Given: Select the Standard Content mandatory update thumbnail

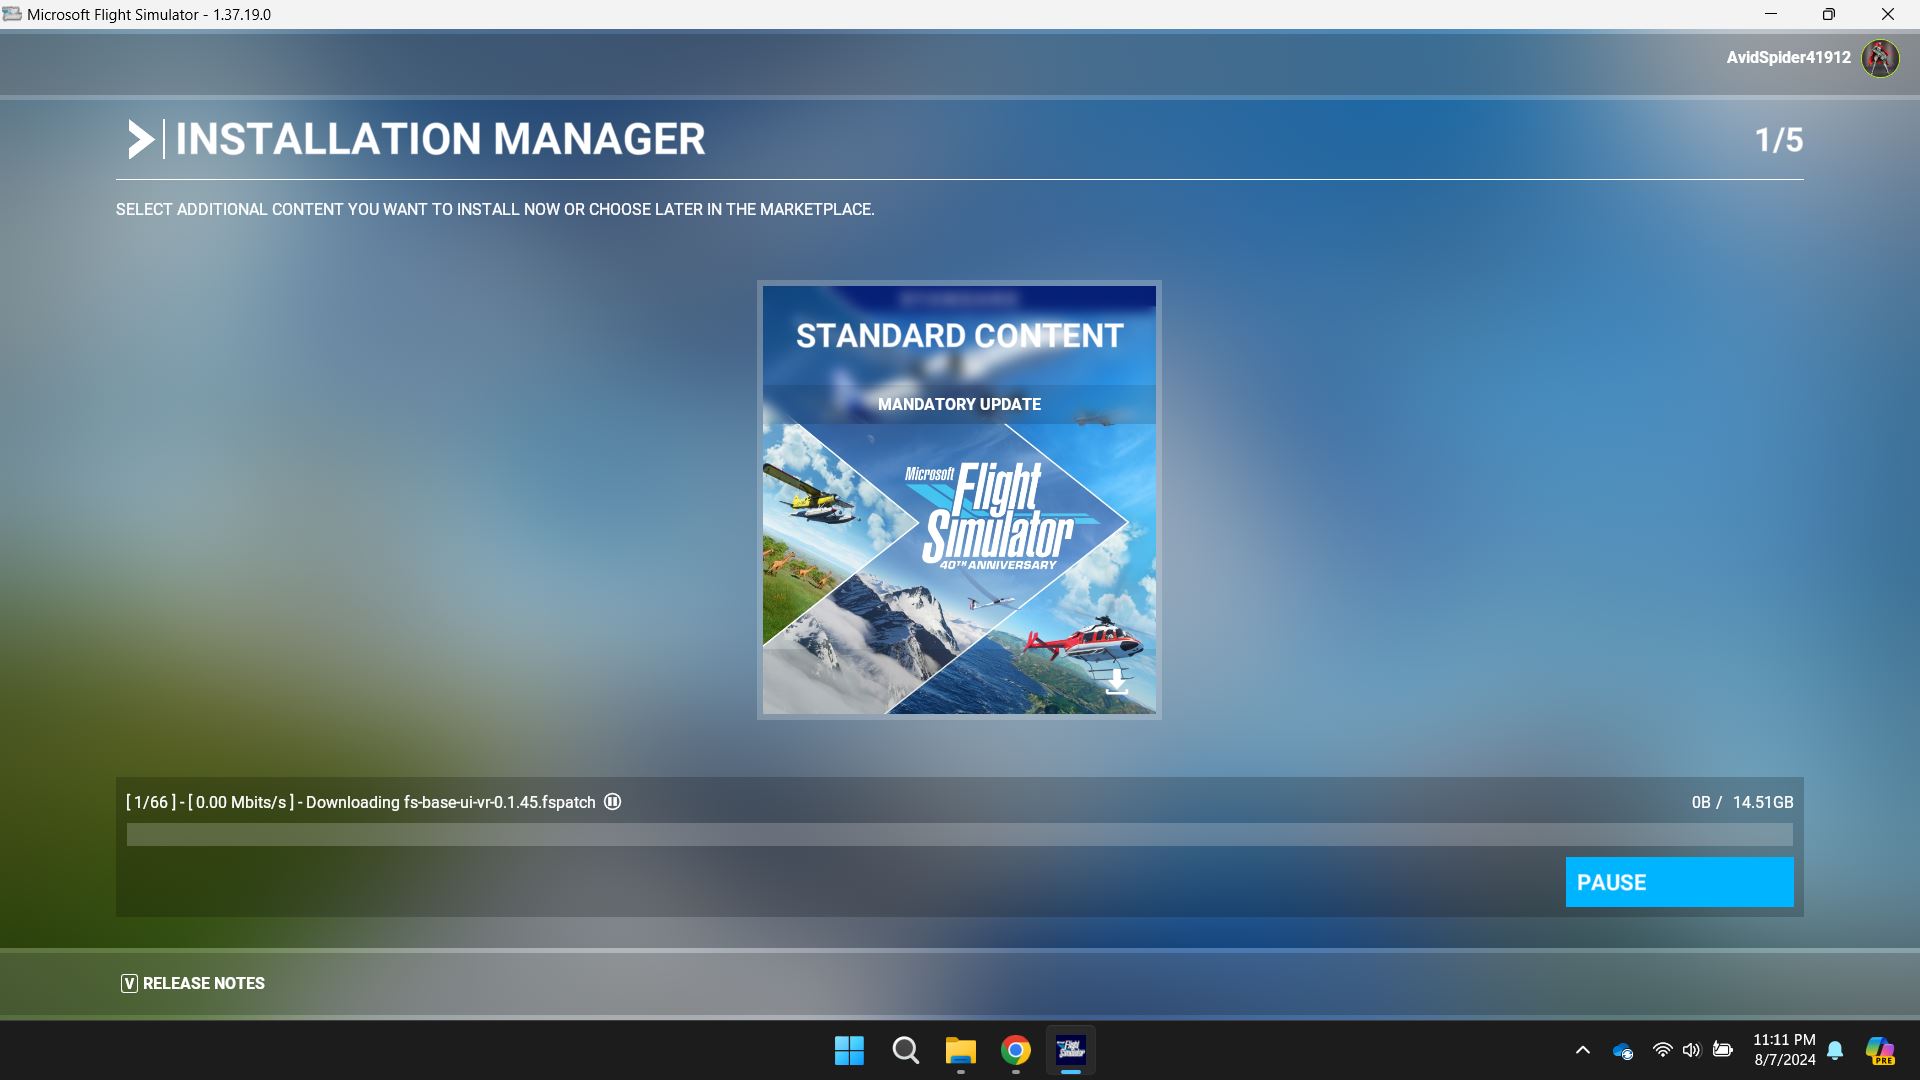Looking at the screenshot, I should click(x=959, y=499).
